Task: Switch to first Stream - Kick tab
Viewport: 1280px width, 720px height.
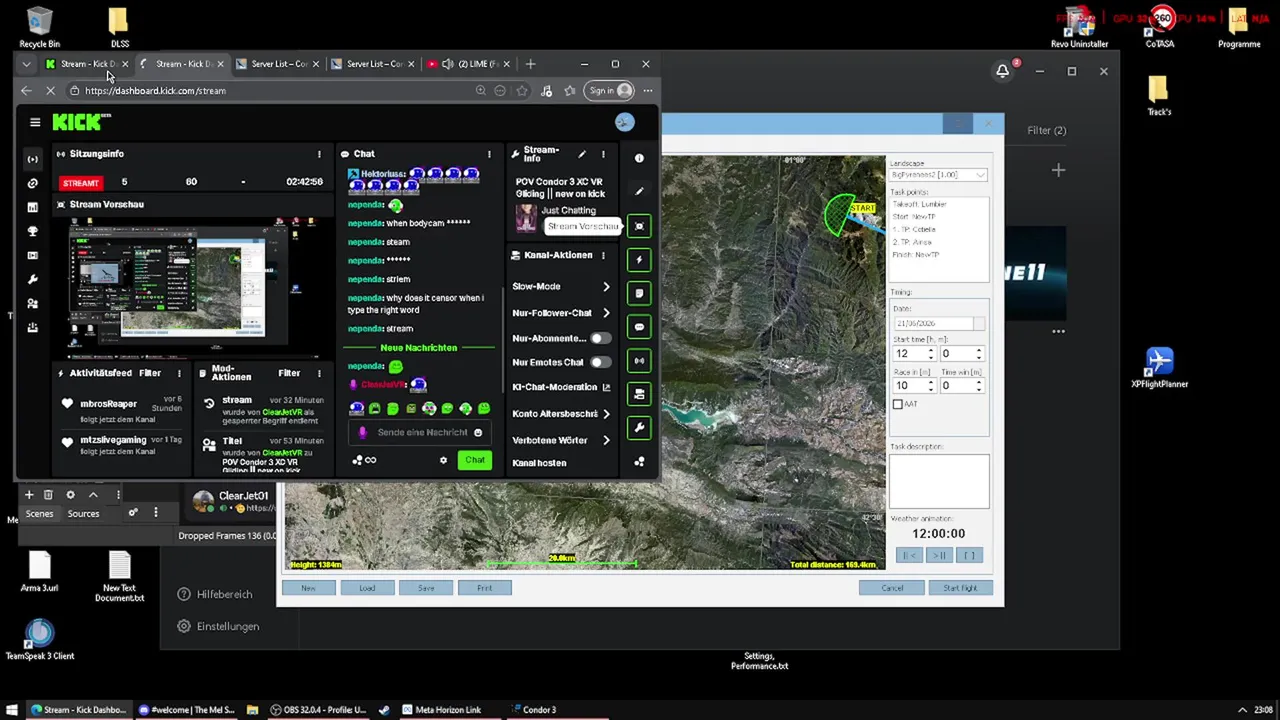Action: click(x=87, y=64)
